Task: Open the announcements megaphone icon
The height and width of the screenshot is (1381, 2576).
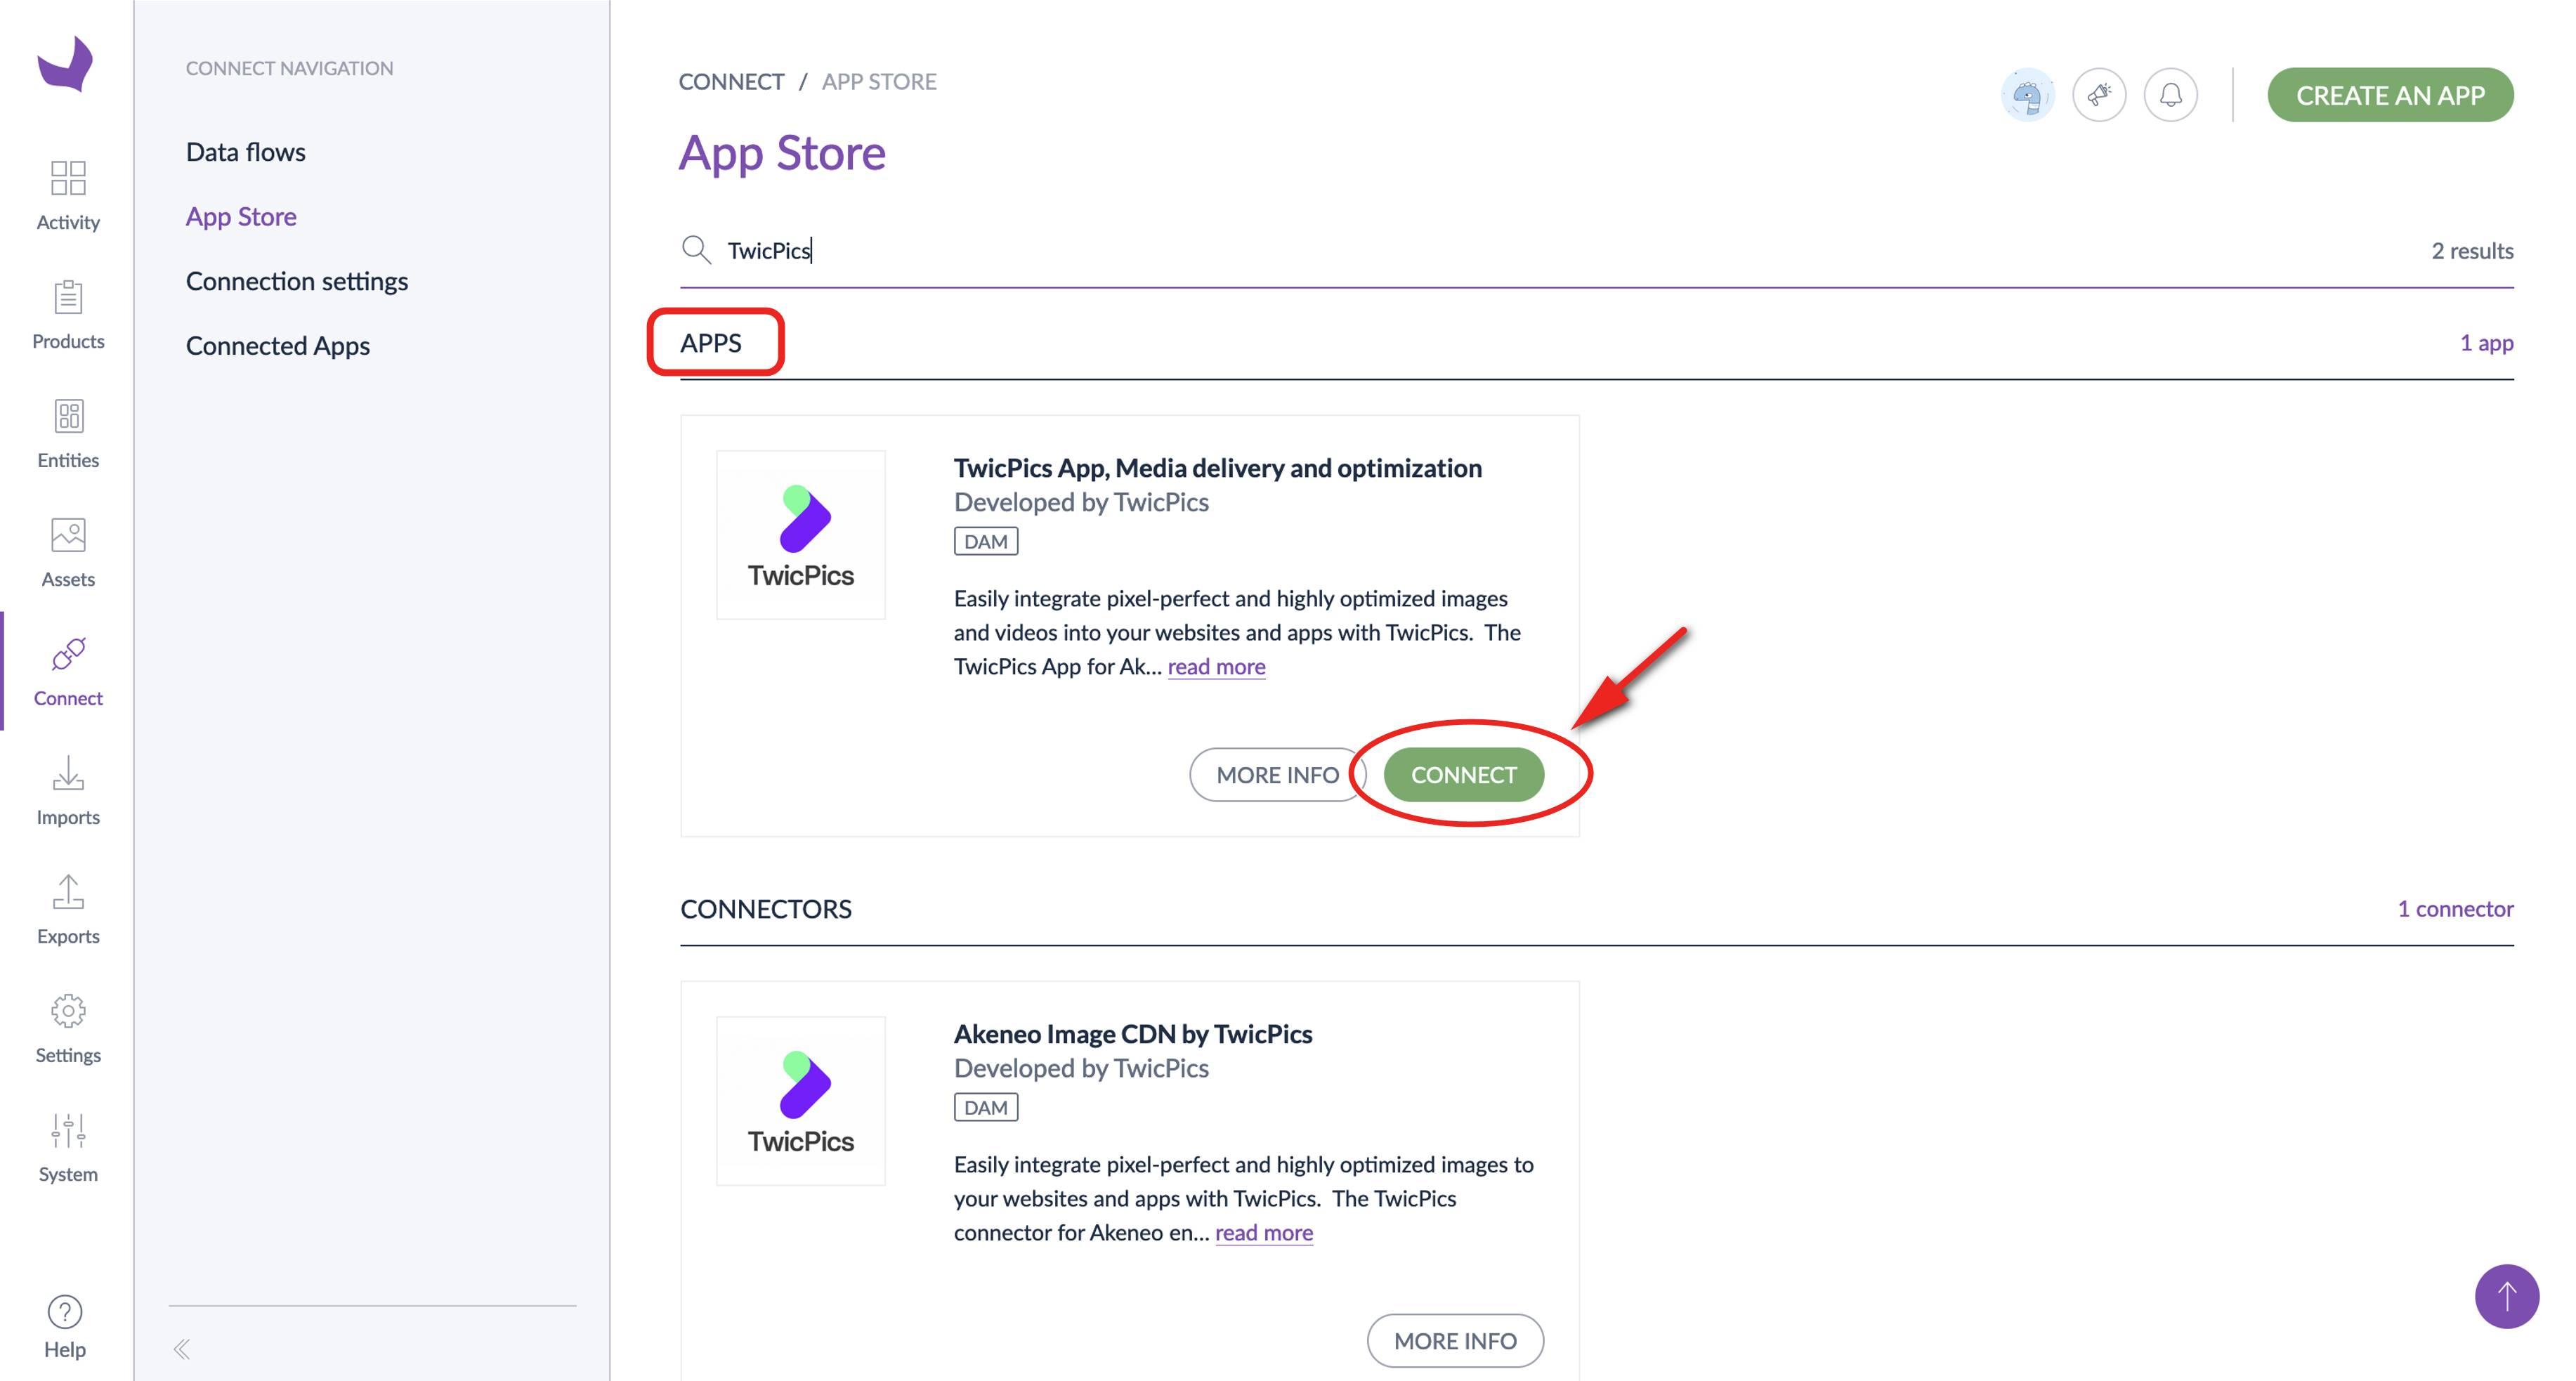Action: pos(2099,95)
